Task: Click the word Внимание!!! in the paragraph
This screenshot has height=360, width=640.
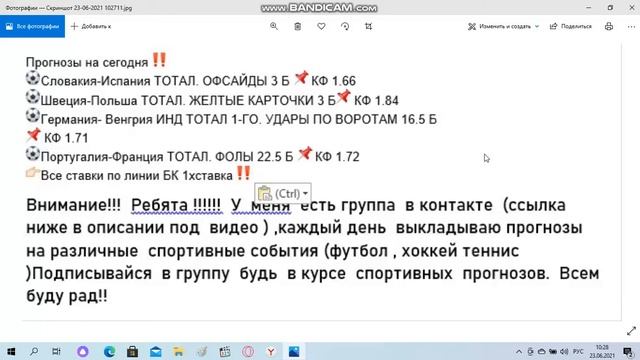Action: (x=73, y=205)
